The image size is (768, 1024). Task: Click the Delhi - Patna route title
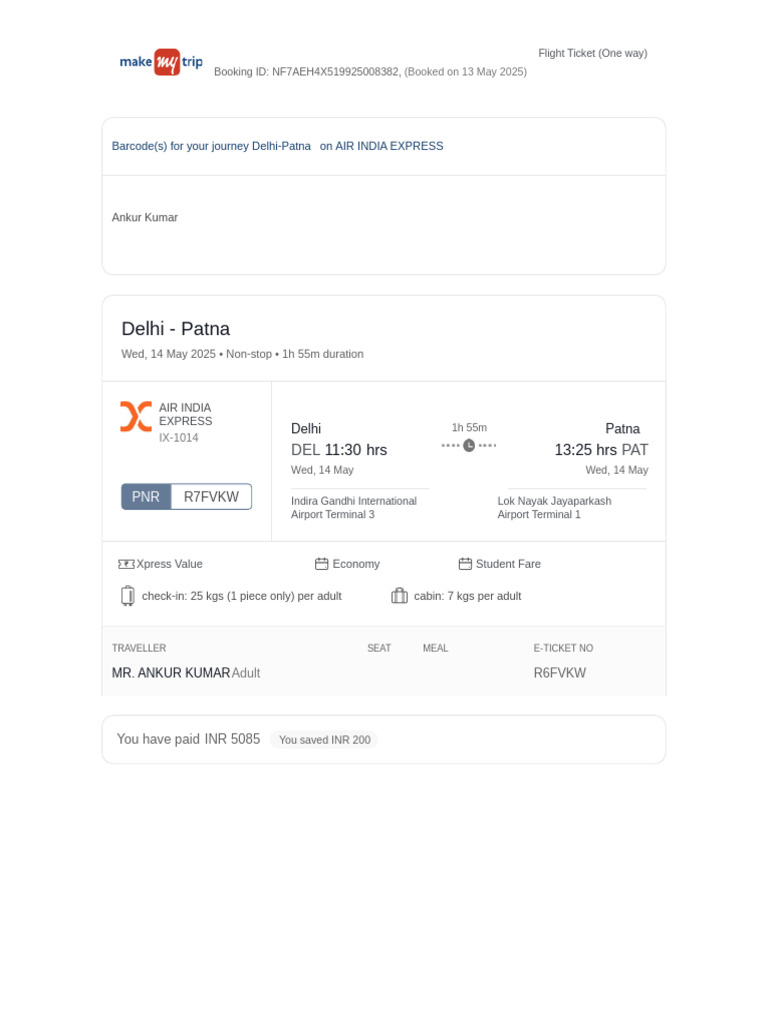click(x=176, y=328)
